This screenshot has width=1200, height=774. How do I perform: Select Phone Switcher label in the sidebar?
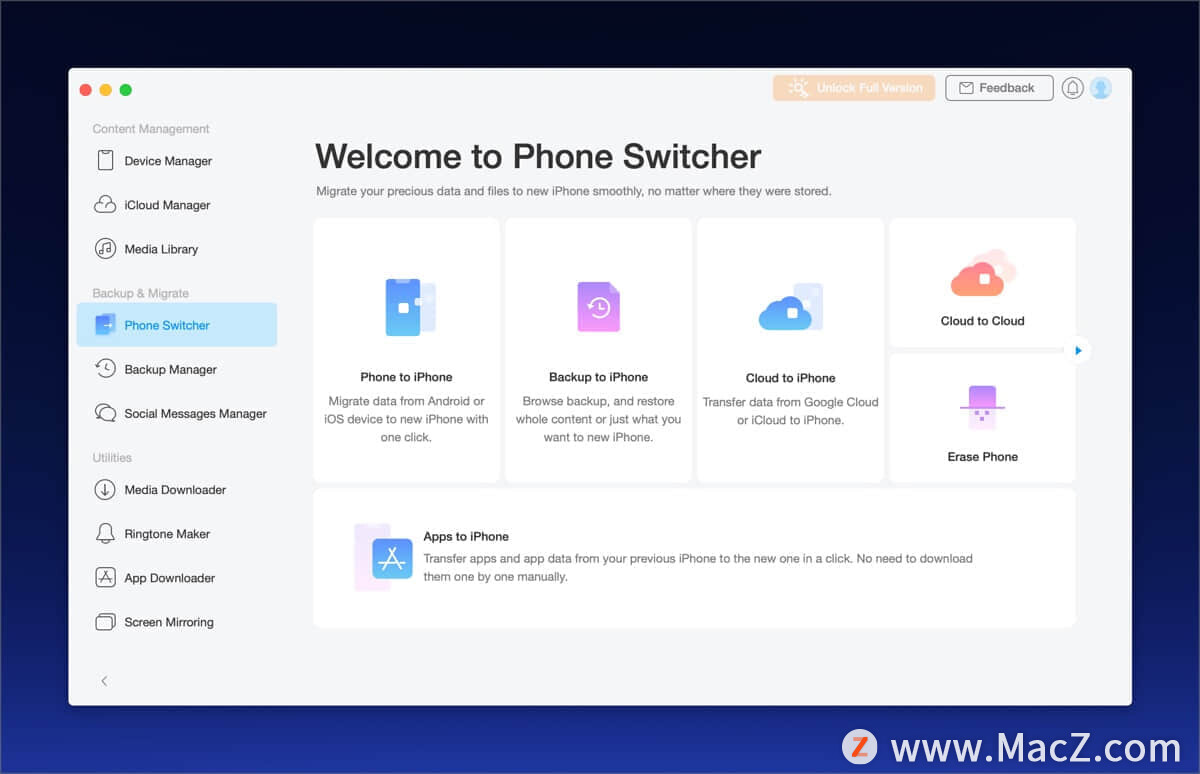tap(167, 325)
